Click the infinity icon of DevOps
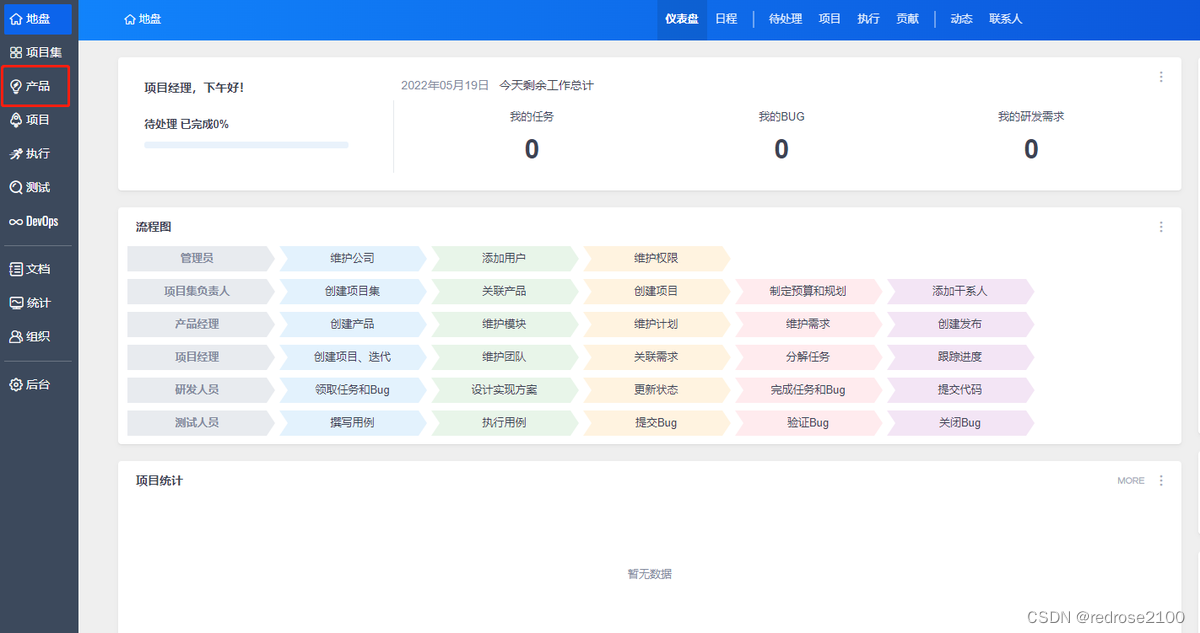1200x633 pixels. point(16,222)
